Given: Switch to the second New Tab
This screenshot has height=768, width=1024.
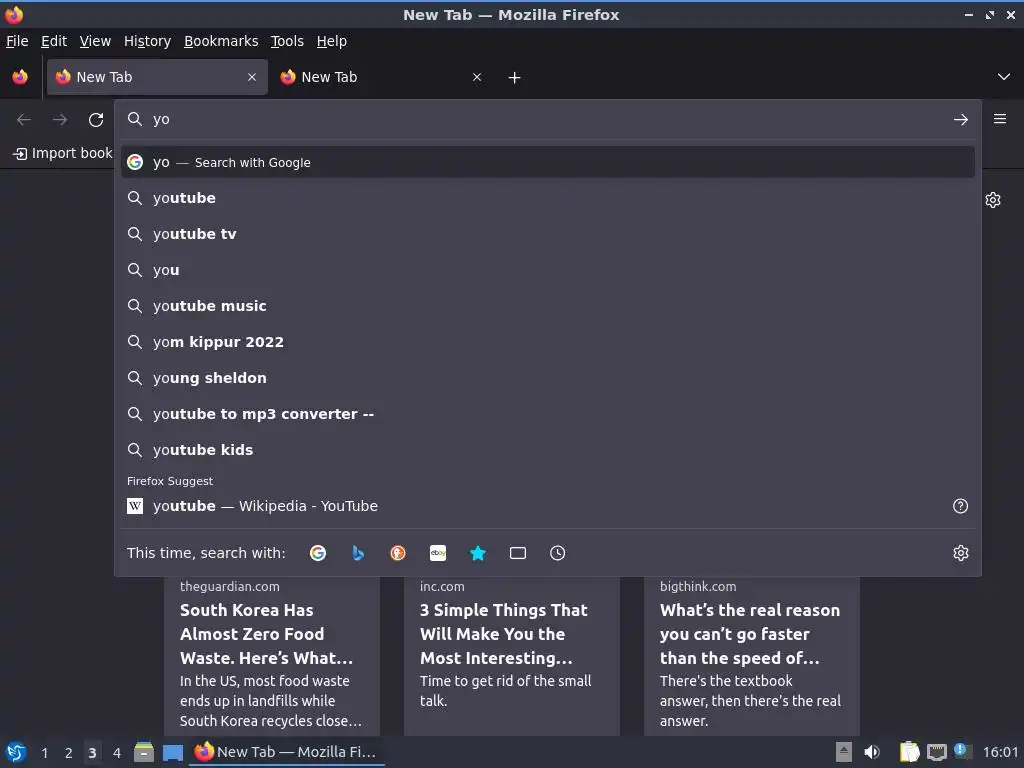Looking at the screenshot, I should (381, 77).
